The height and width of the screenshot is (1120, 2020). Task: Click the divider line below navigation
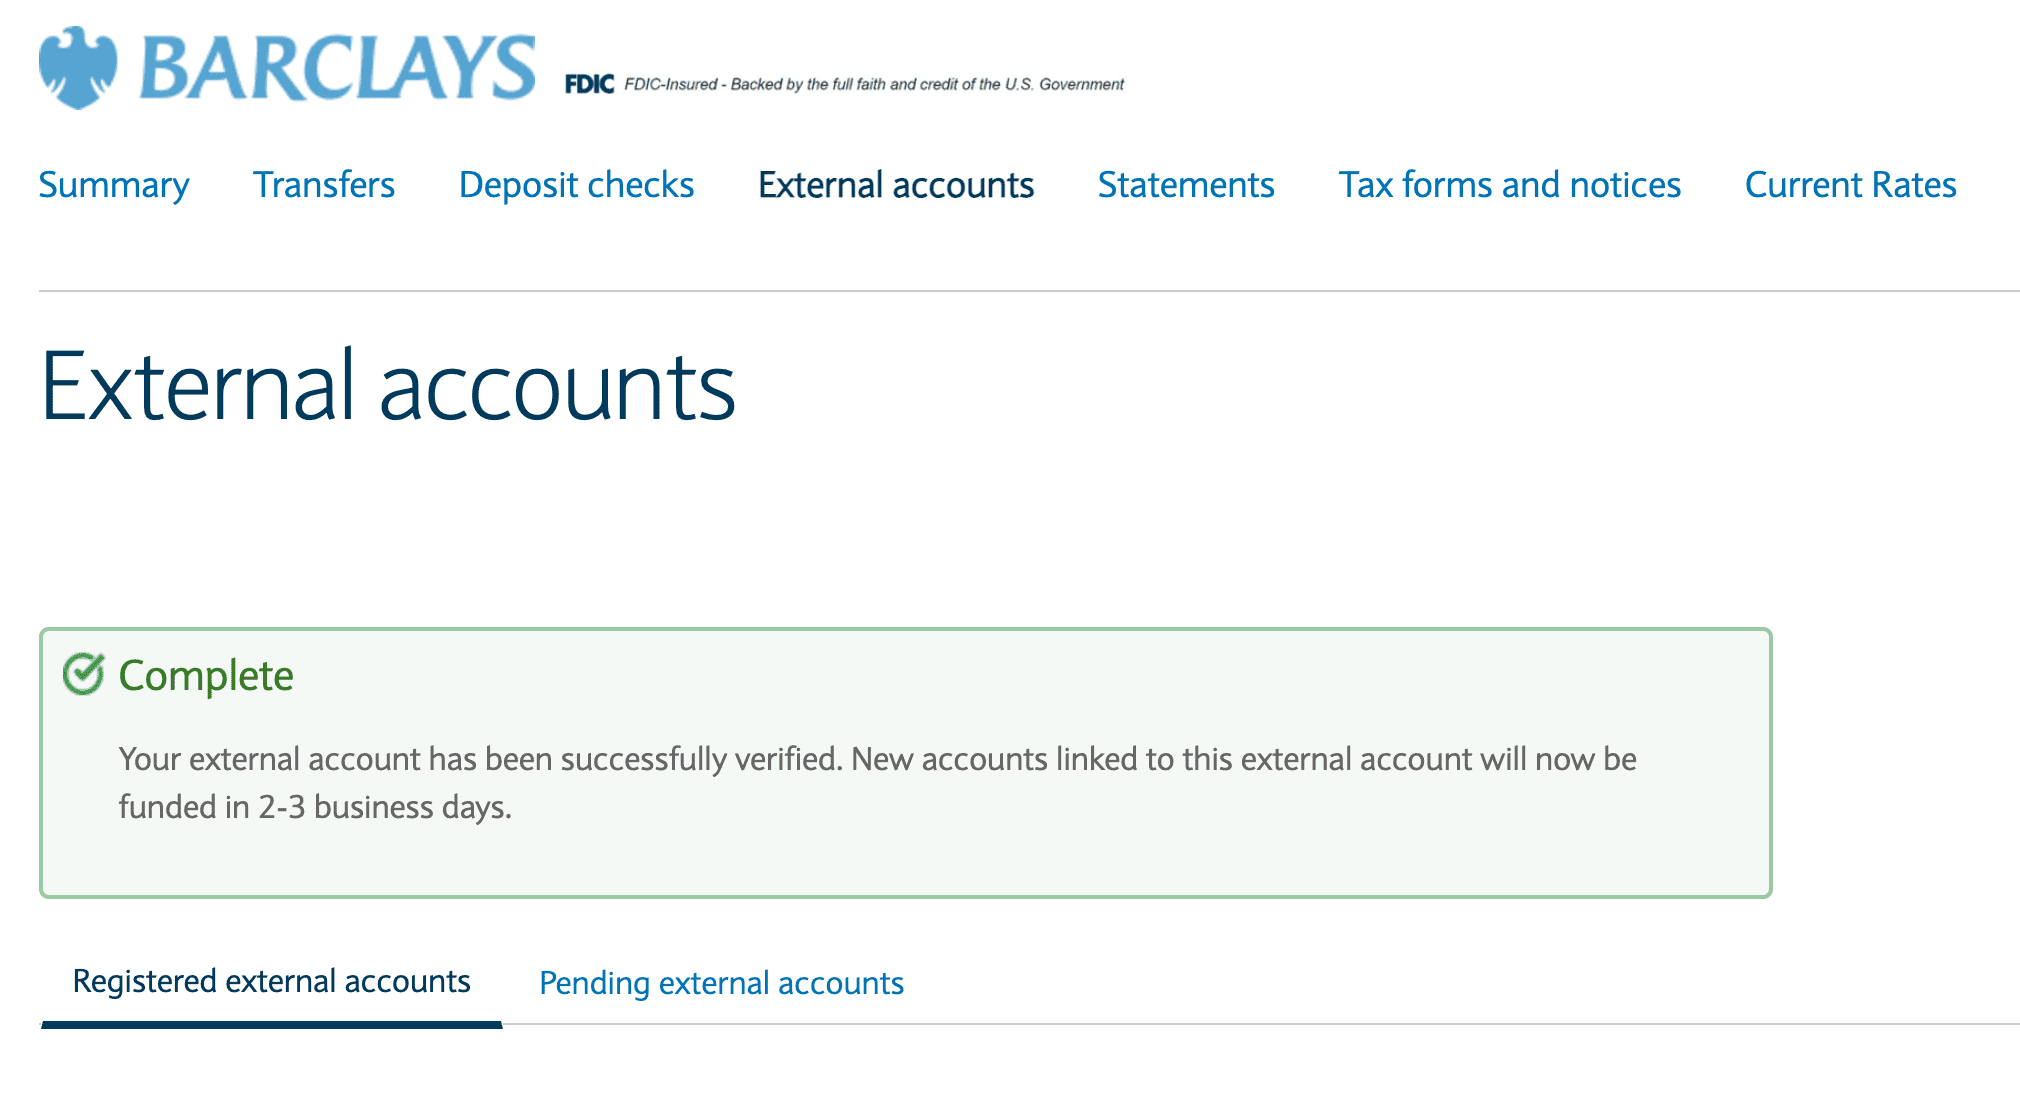[1029, 291]
